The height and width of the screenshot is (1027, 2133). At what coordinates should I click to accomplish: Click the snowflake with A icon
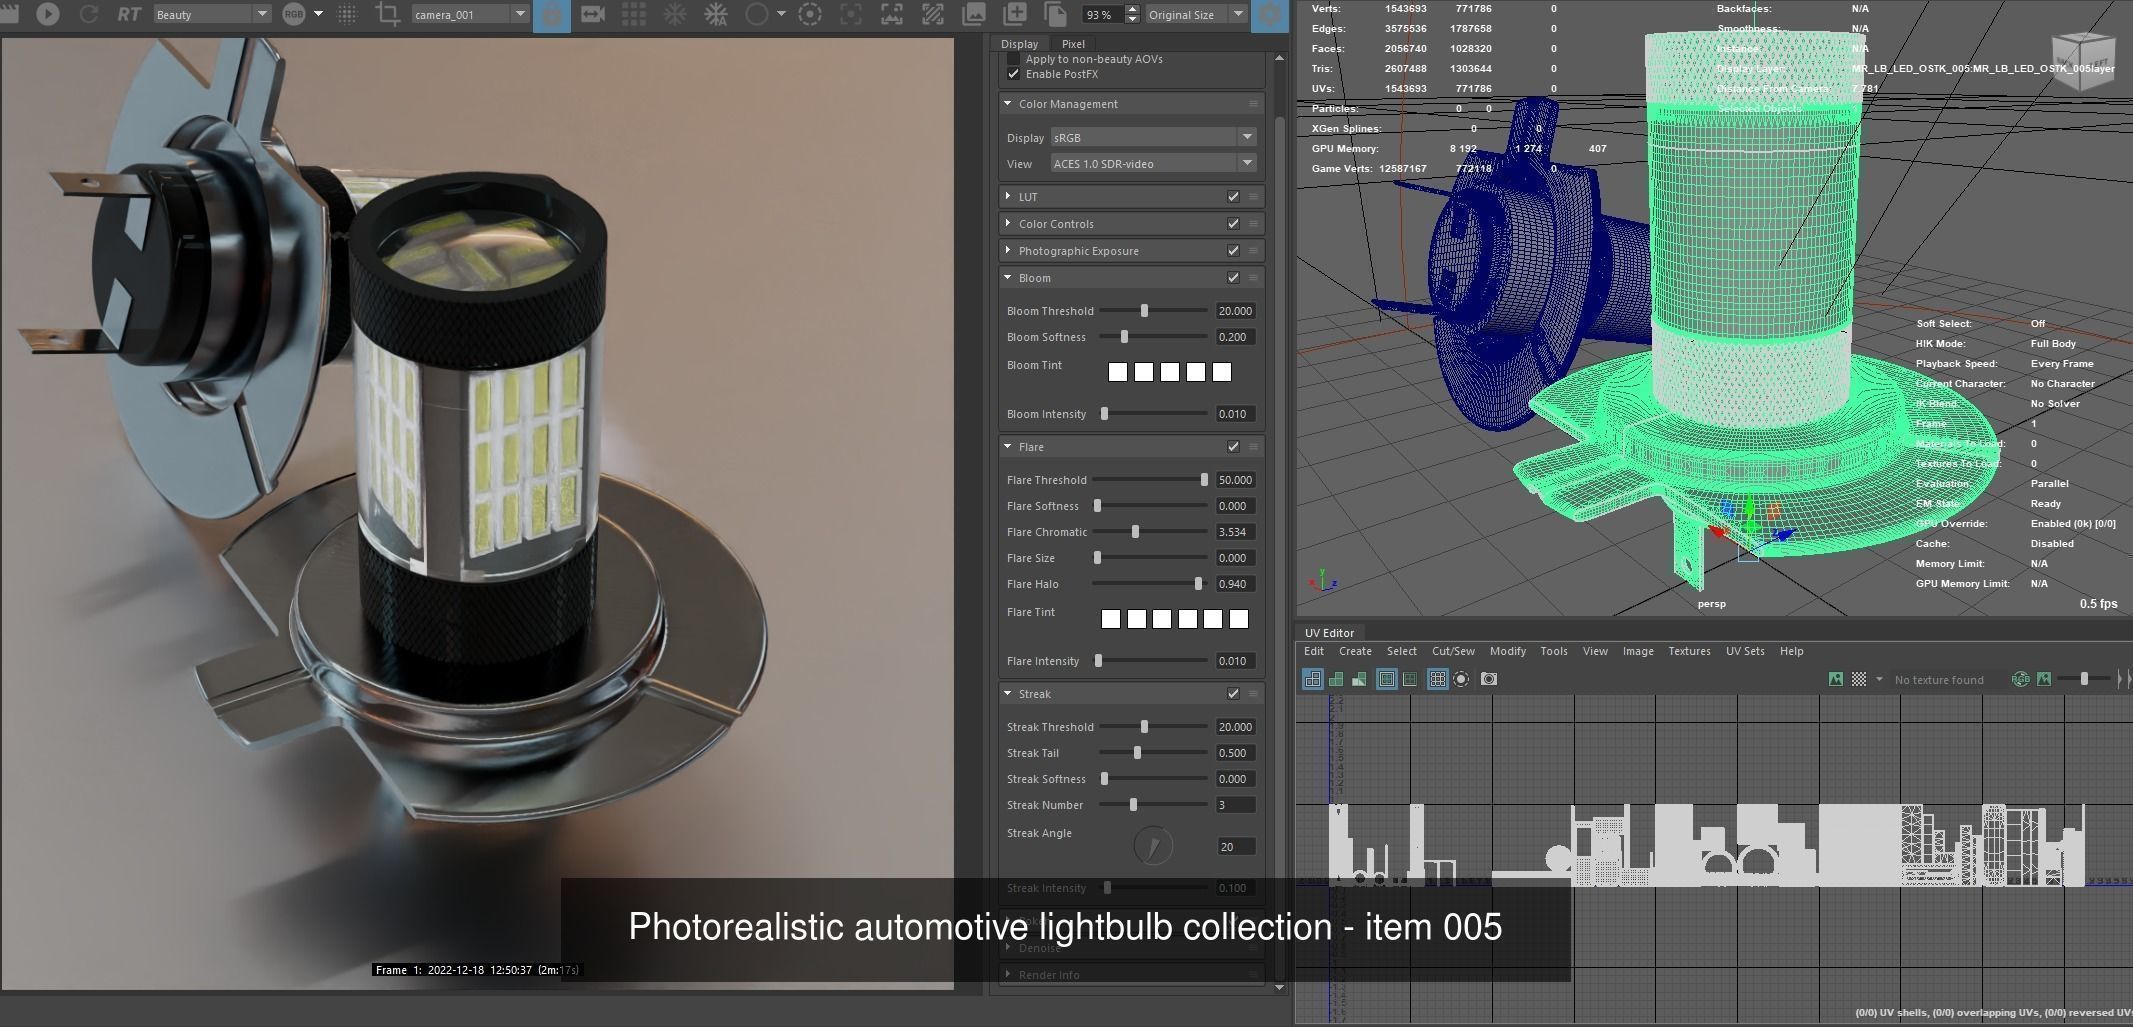pyautogui.click(x=716, y=14)
